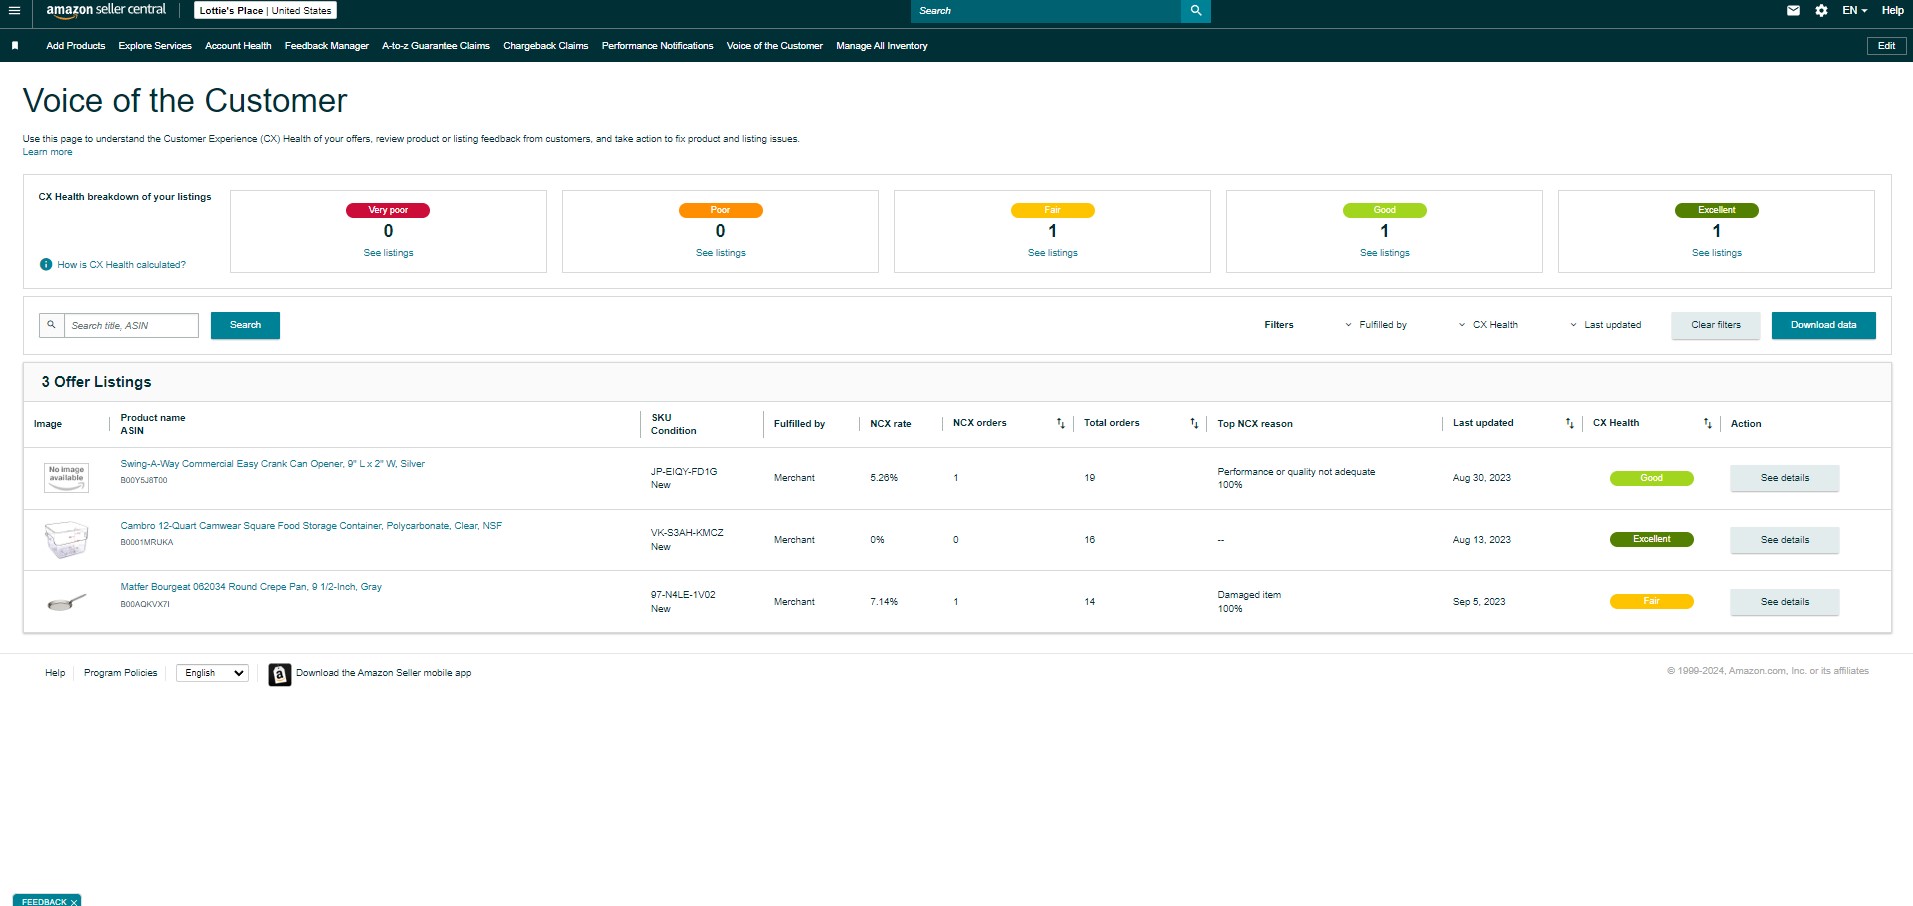Click Download the Amazon Seller mobile app
The width and height of the screenshot is (1913, 906).
point(383,673)
